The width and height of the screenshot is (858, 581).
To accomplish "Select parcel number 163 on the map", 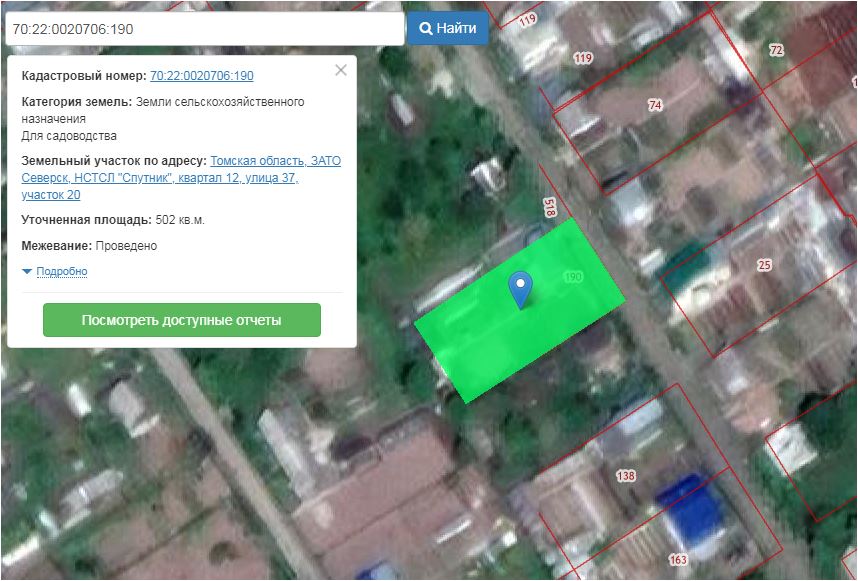I will point(678,560).
